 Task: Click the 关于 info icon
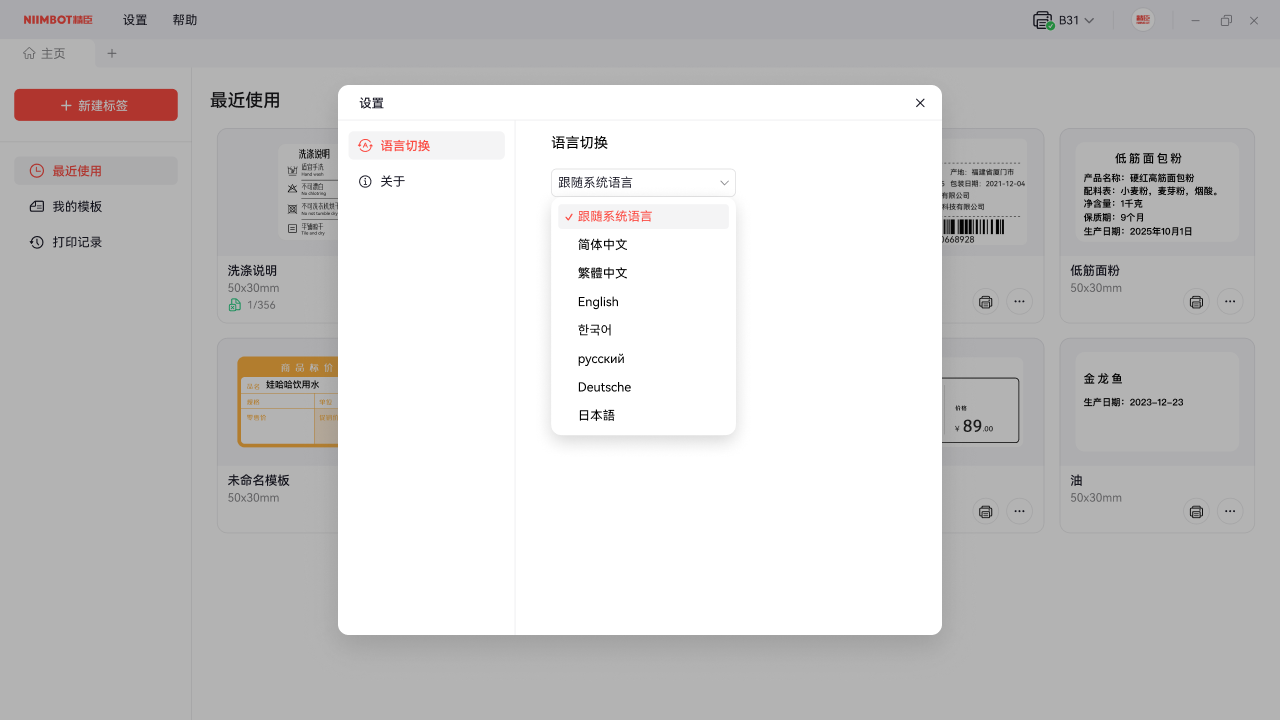[365, 181]
